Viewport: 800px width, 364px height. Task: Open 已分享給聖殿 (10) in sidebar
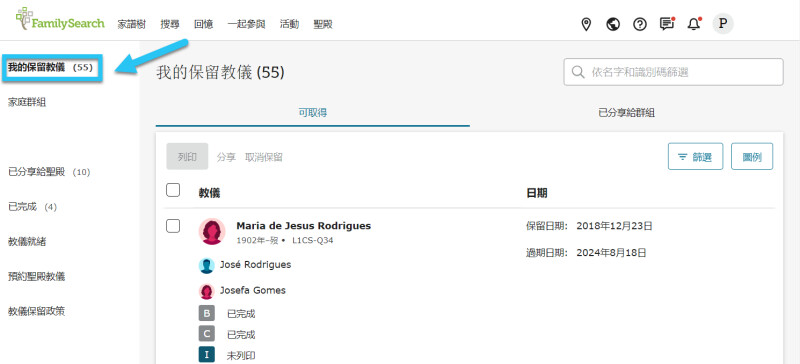49,172
